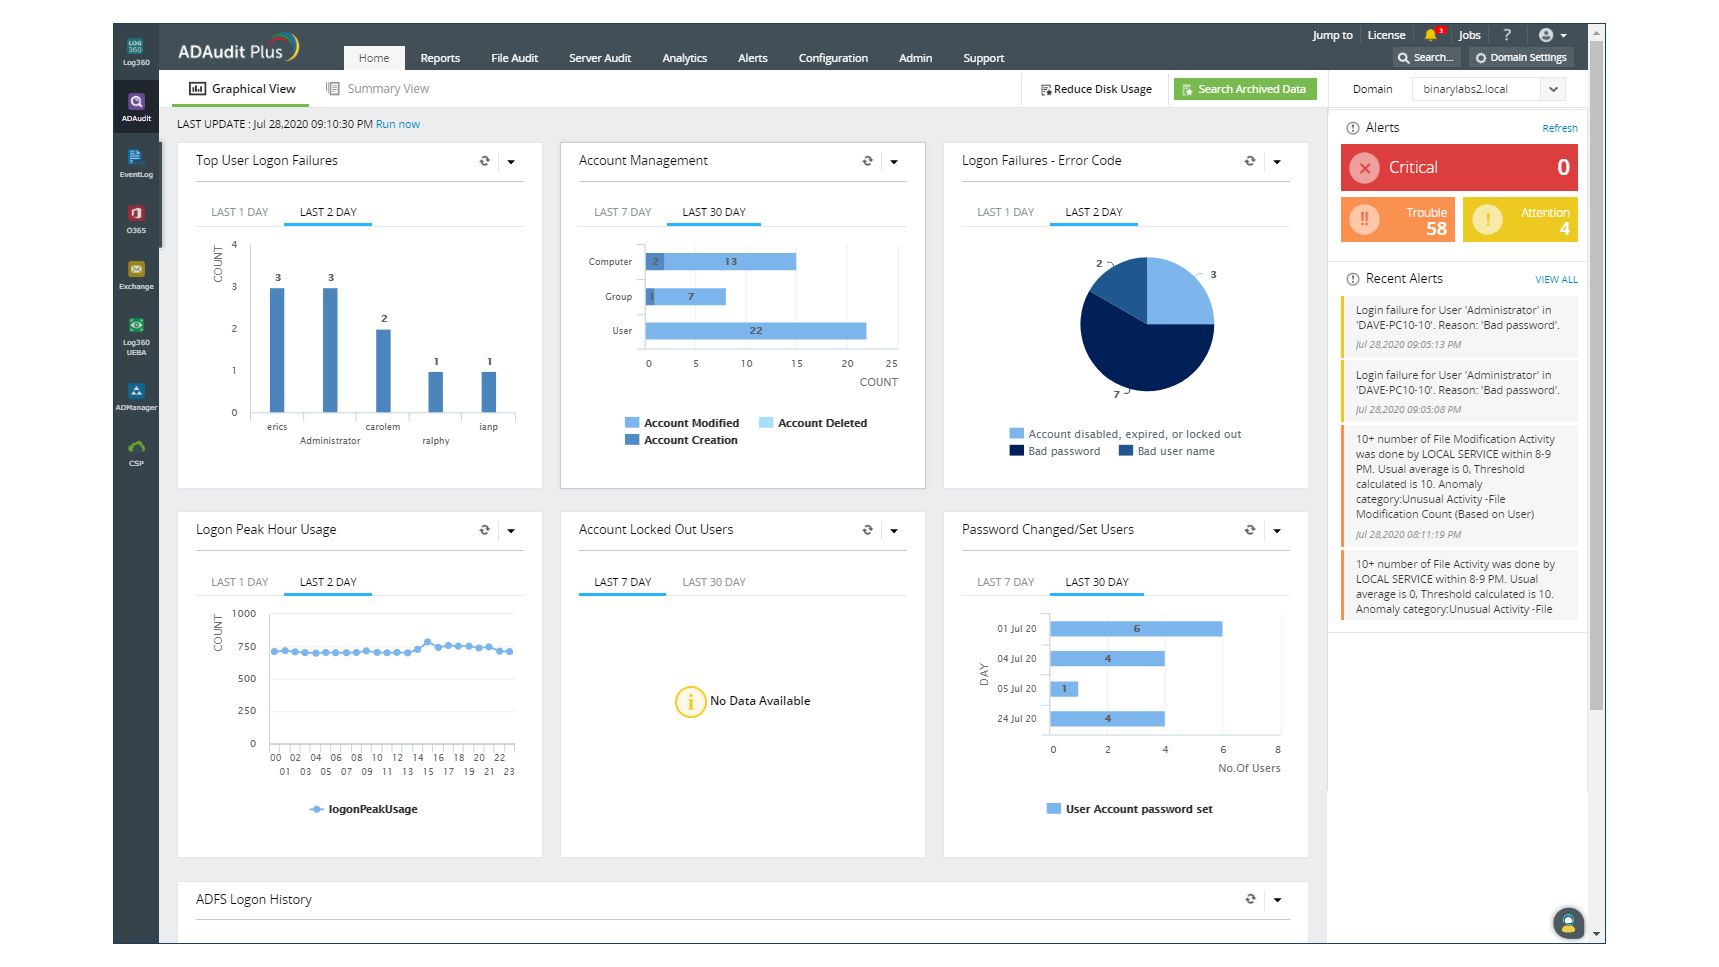Open the user account menu dropdown
1719x967 pixels.
point(1553,35)
